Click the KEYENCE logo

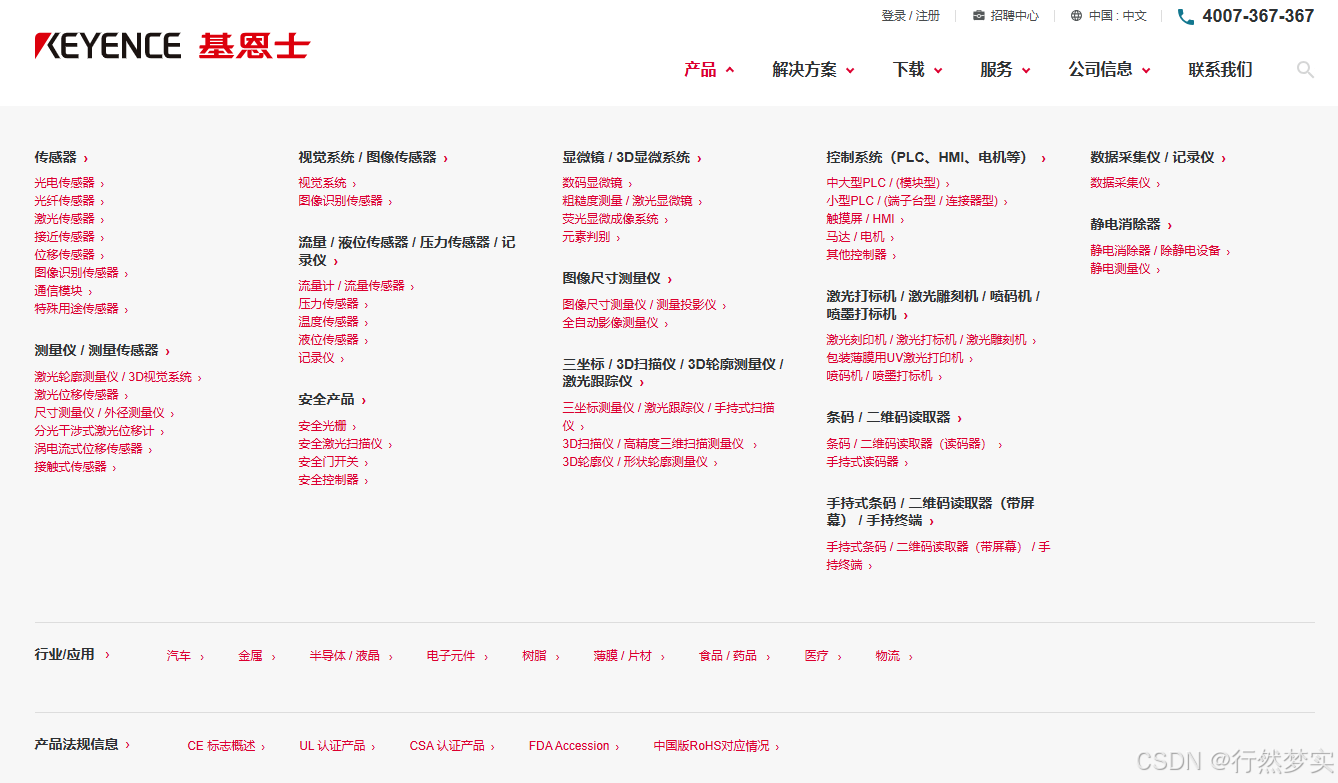172,46
